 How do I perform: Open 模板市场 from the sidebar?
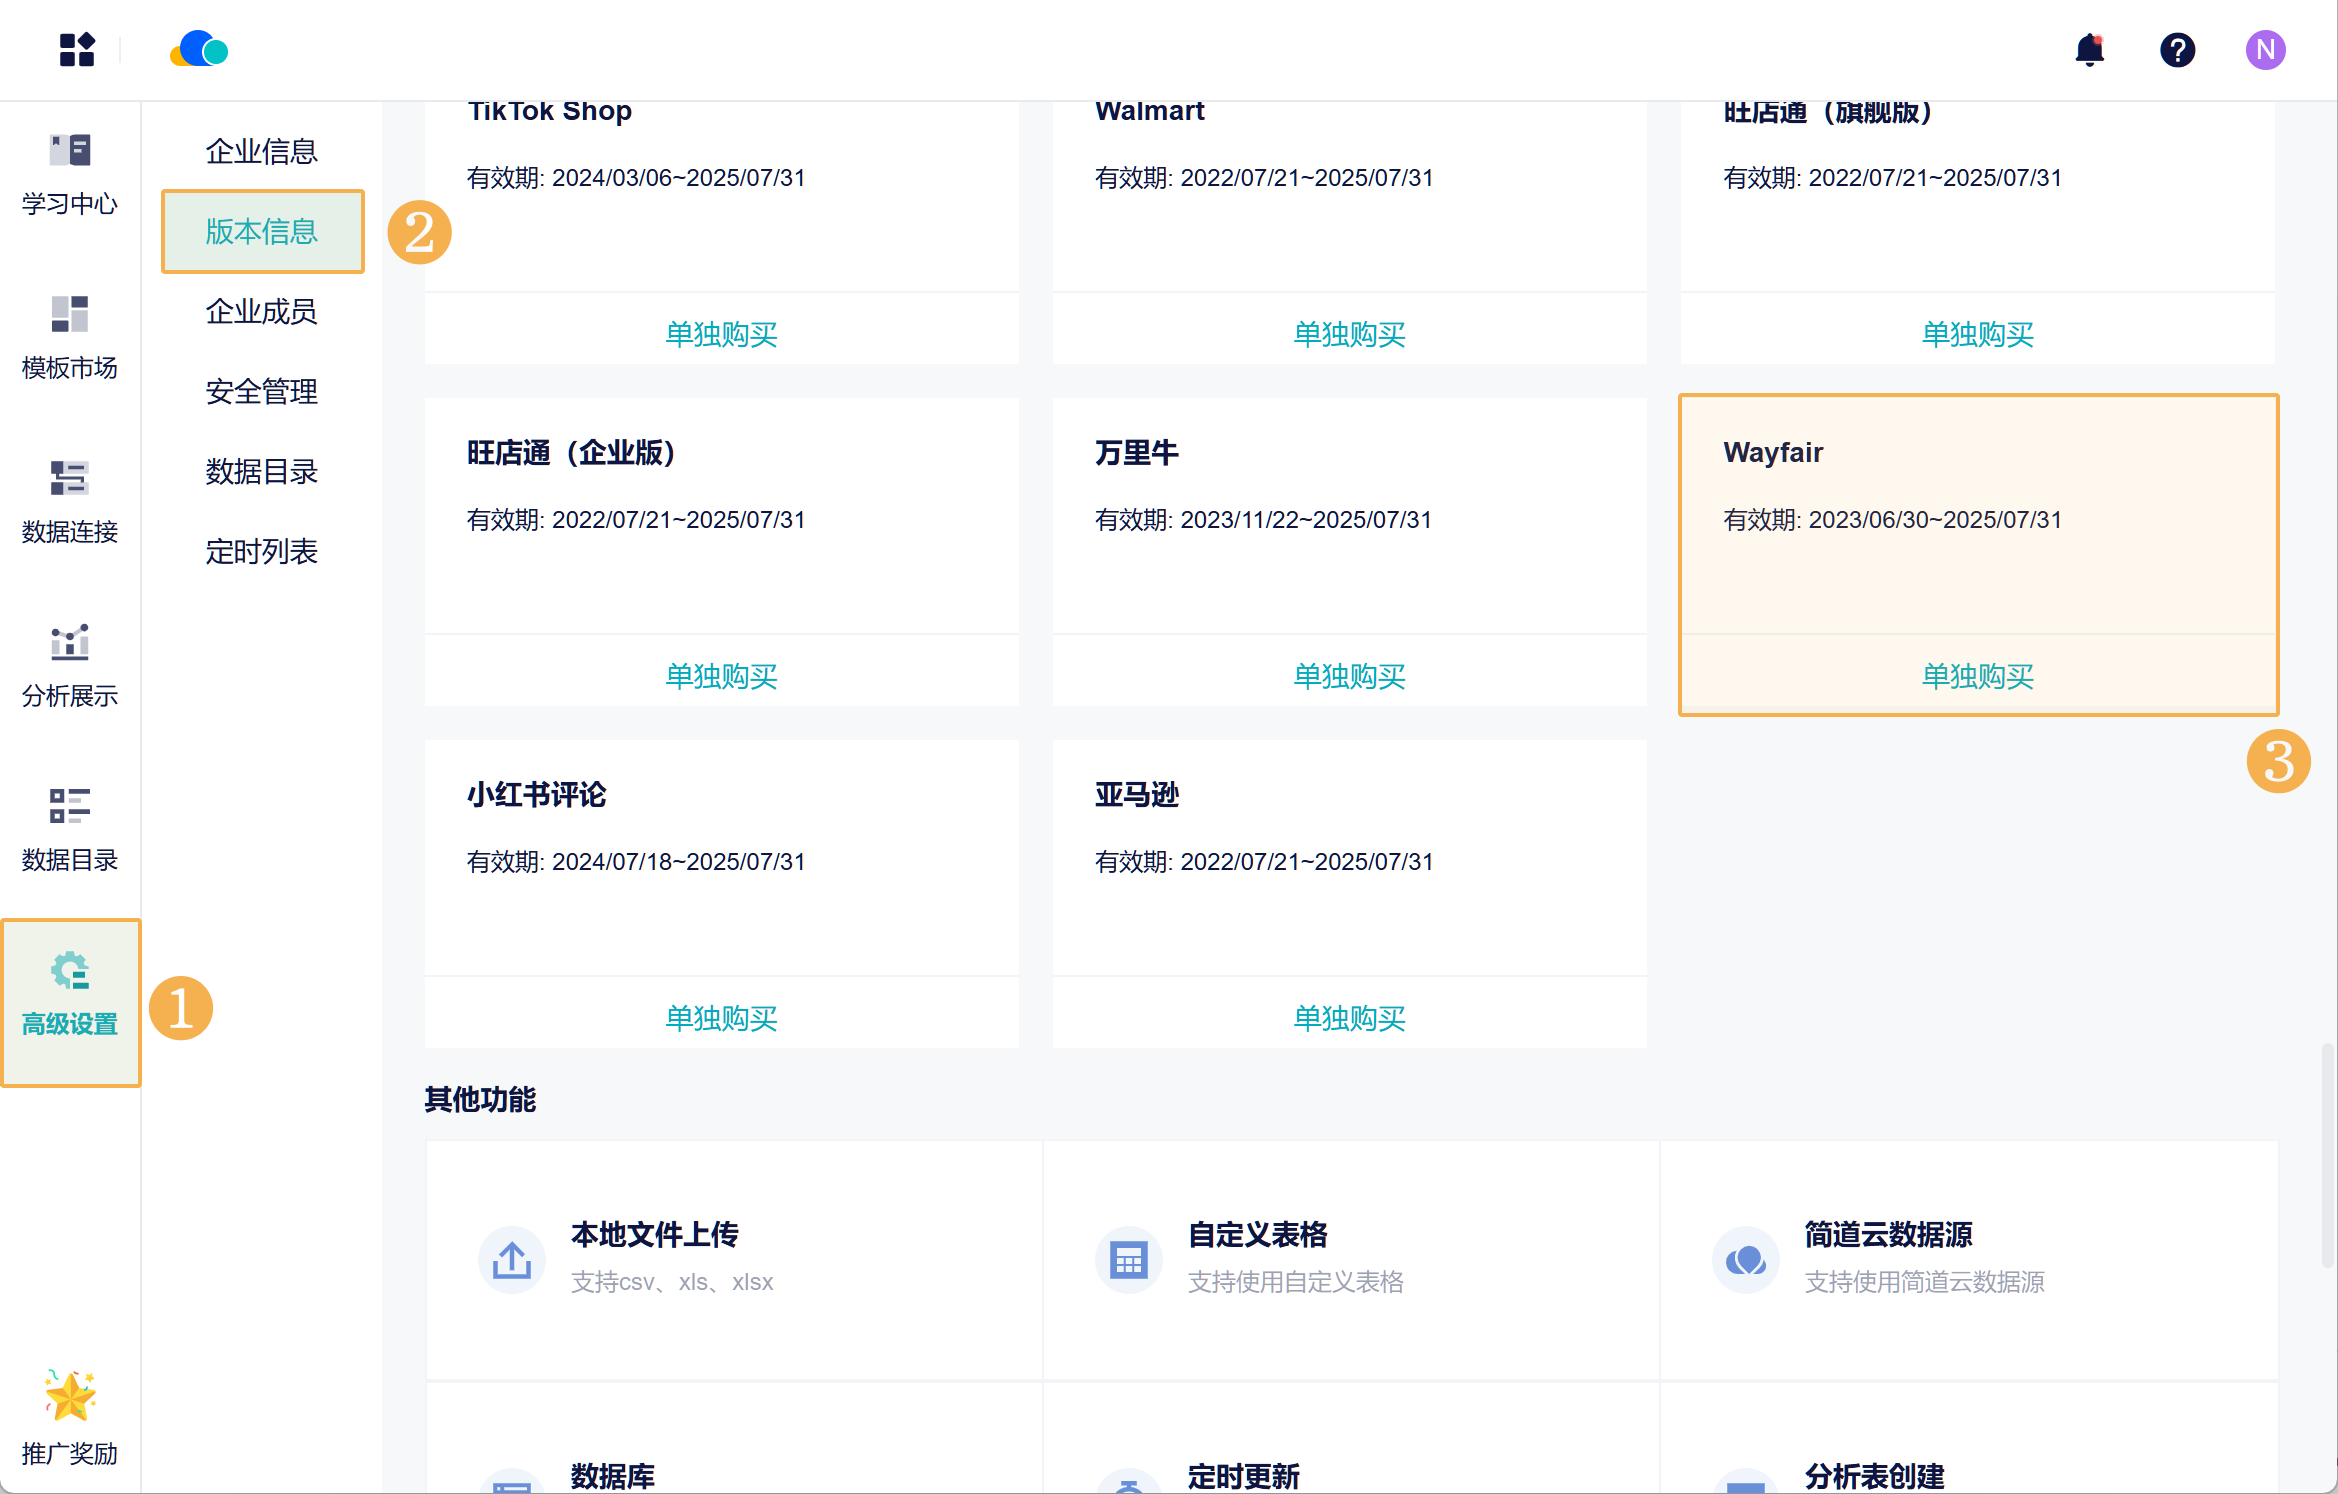[x=70, y=339]
